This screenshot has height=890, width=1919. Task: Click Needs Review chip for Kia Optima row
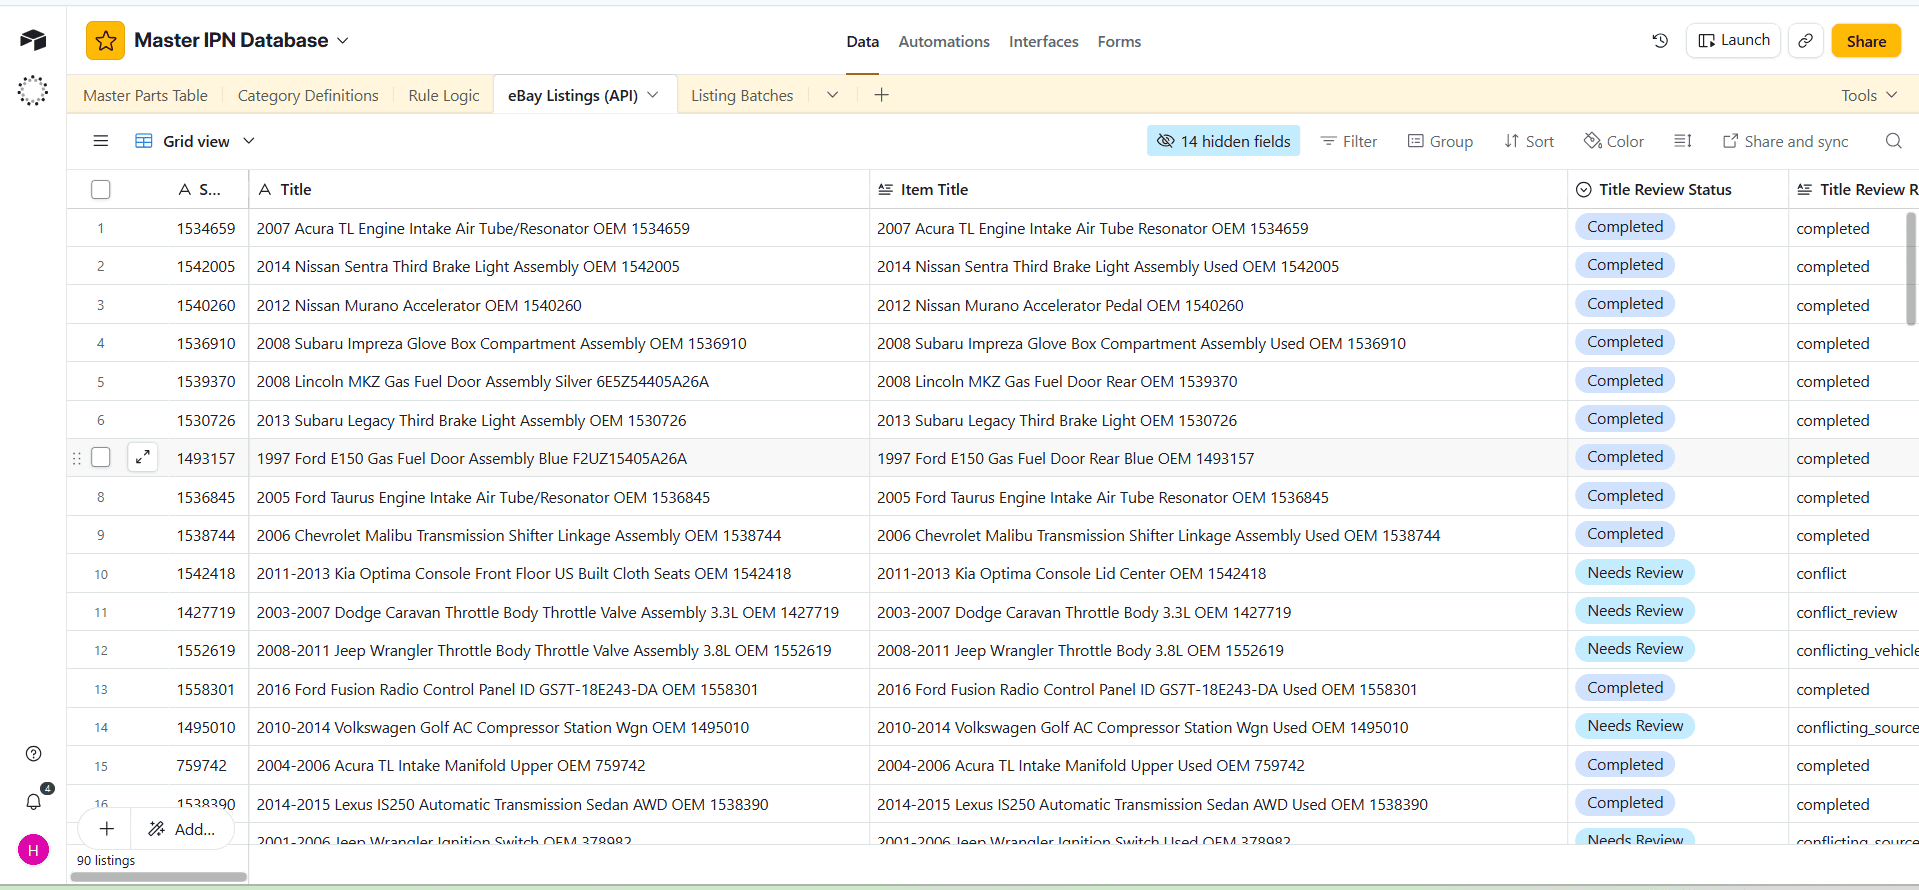point(1635,572)
